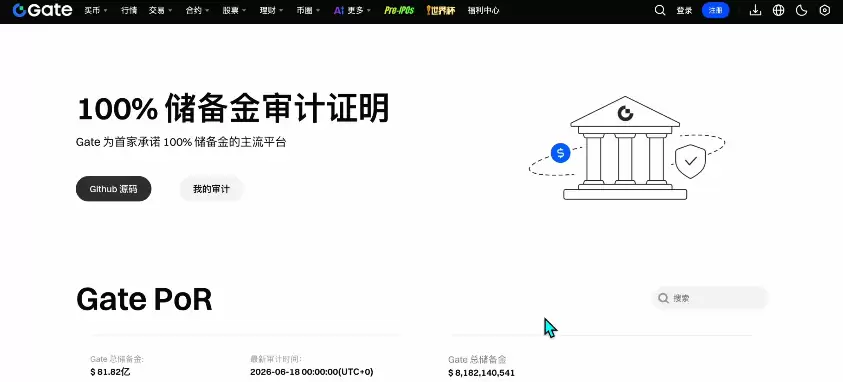Click the 我的审计 button

211,189
